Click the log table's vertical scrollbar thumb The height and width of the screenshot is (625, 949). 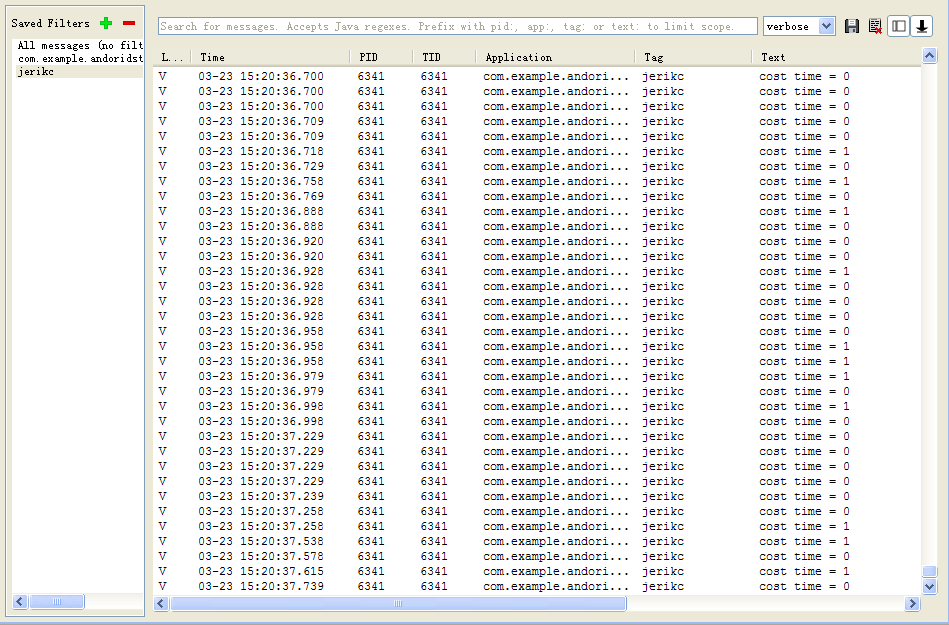pyautogui.click(x=930, y=571)
